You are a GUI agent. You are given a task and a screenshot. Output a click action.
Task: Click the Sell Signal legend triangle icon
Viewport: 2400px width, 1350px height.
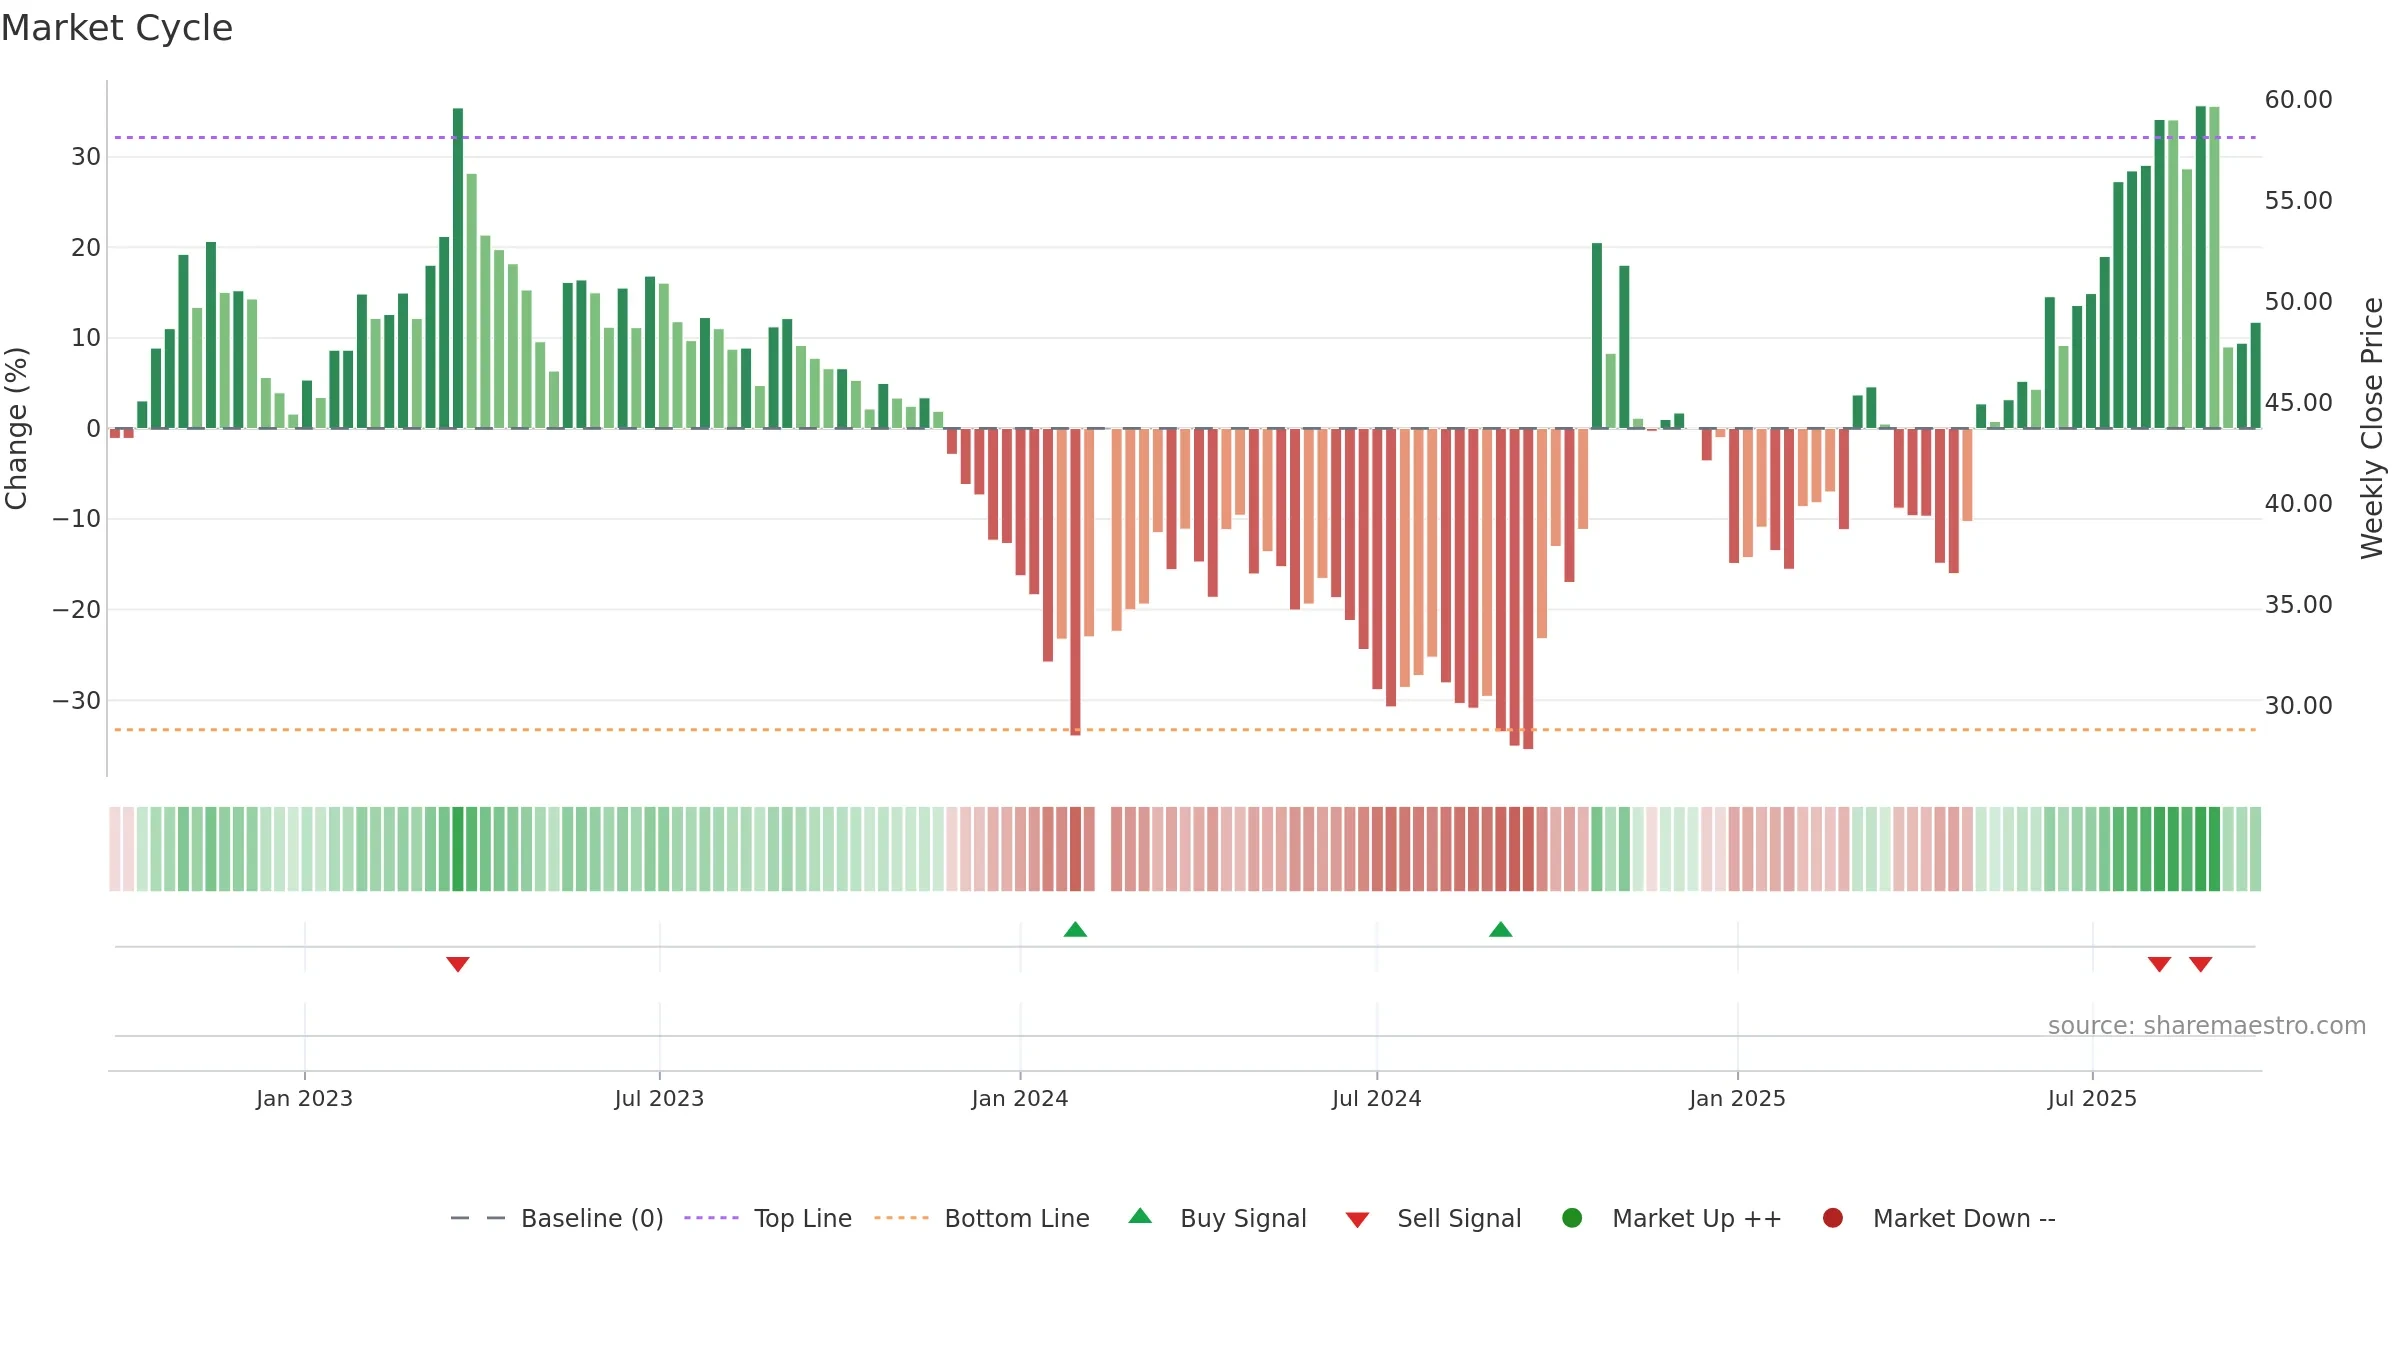pos(1357,1220)
